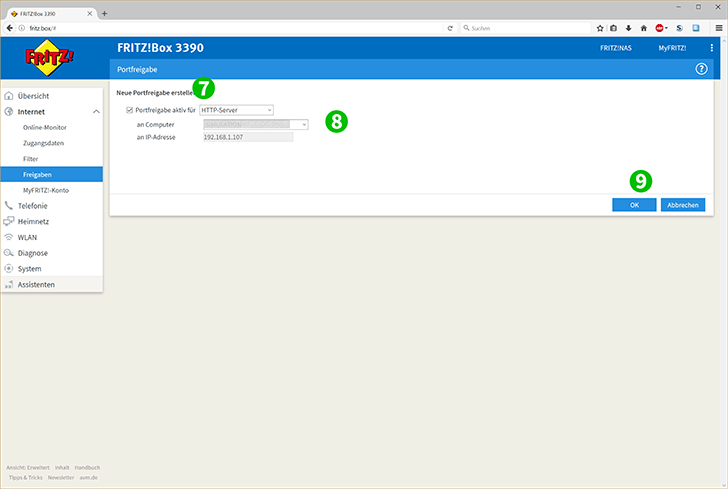This screenshot has height=489, width=728.
Task: Click the System gear icon
Action: 8,268
